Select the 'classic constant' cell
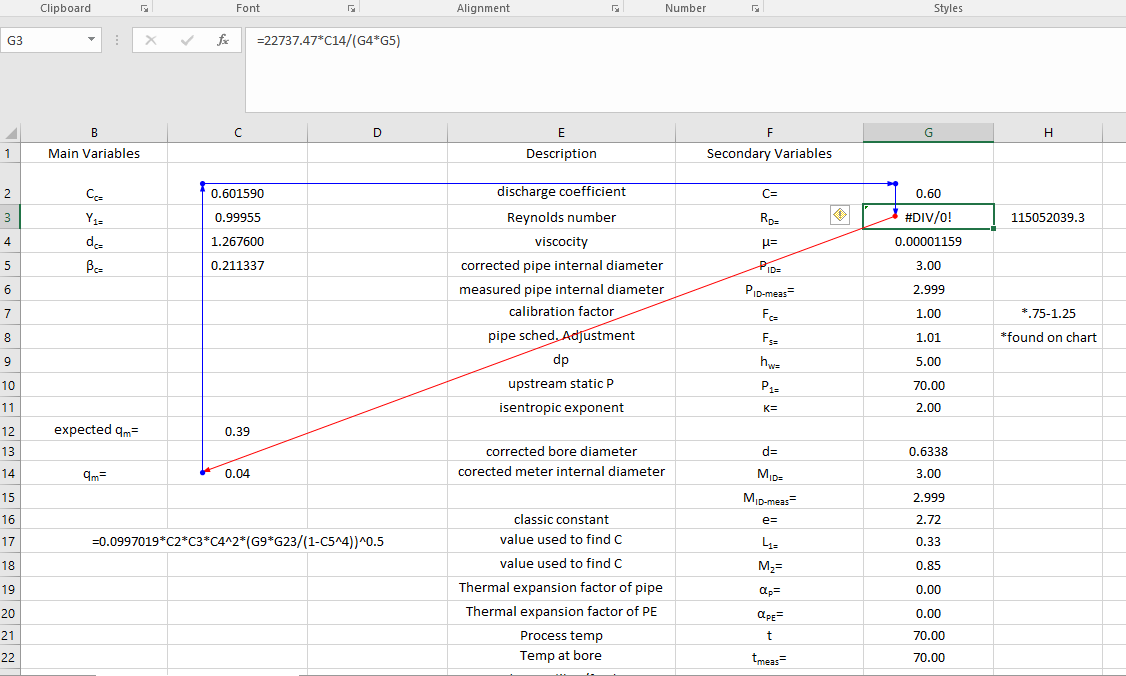1126x676 pixels. click(x=562, y=519)
